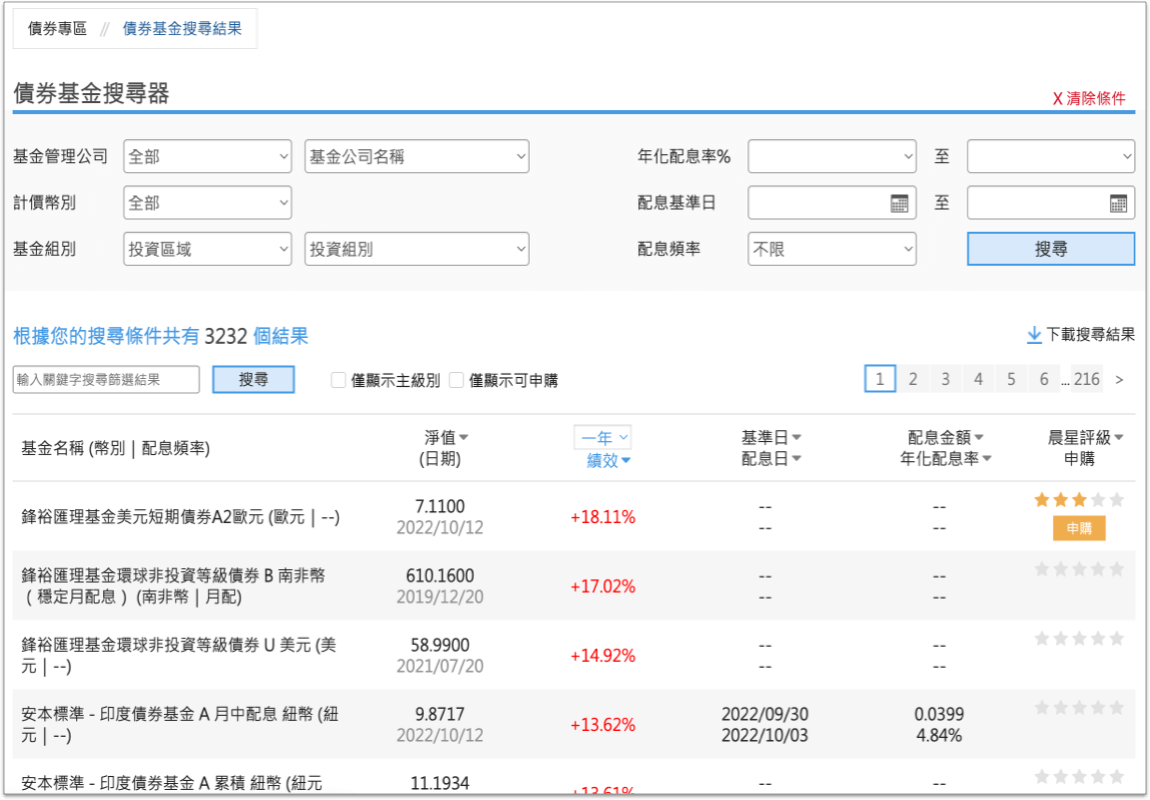
Task: Click the X 清除條件 link
Action: click(x=1088, y=98)
